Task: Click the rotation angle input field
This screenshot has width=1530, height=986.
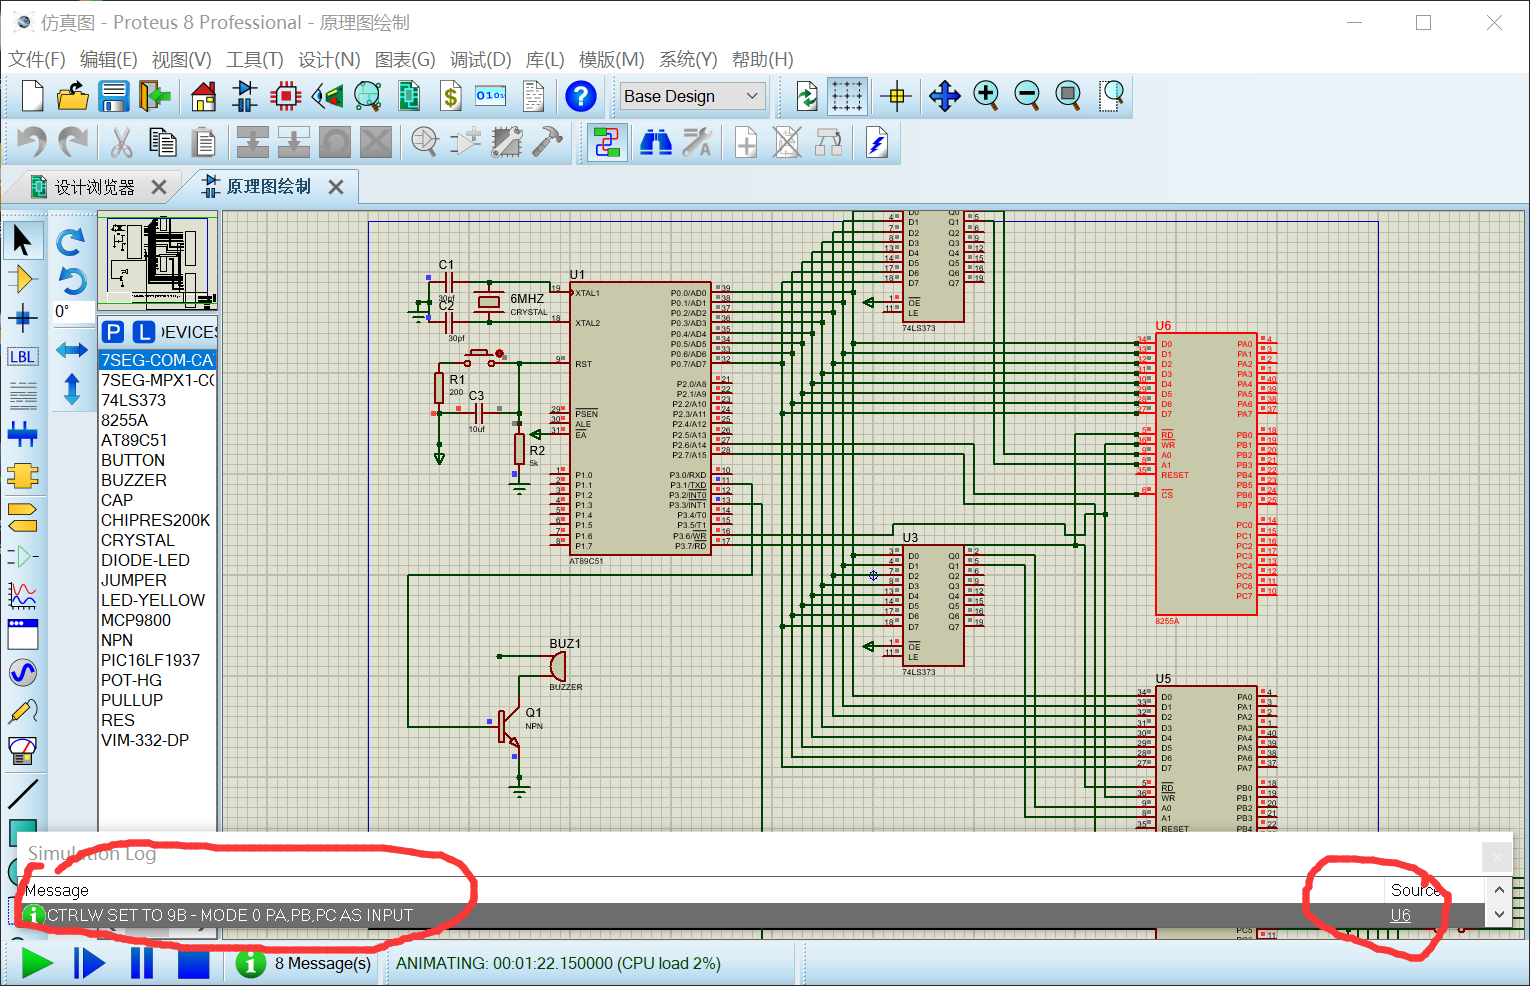Action: point(72,311)
